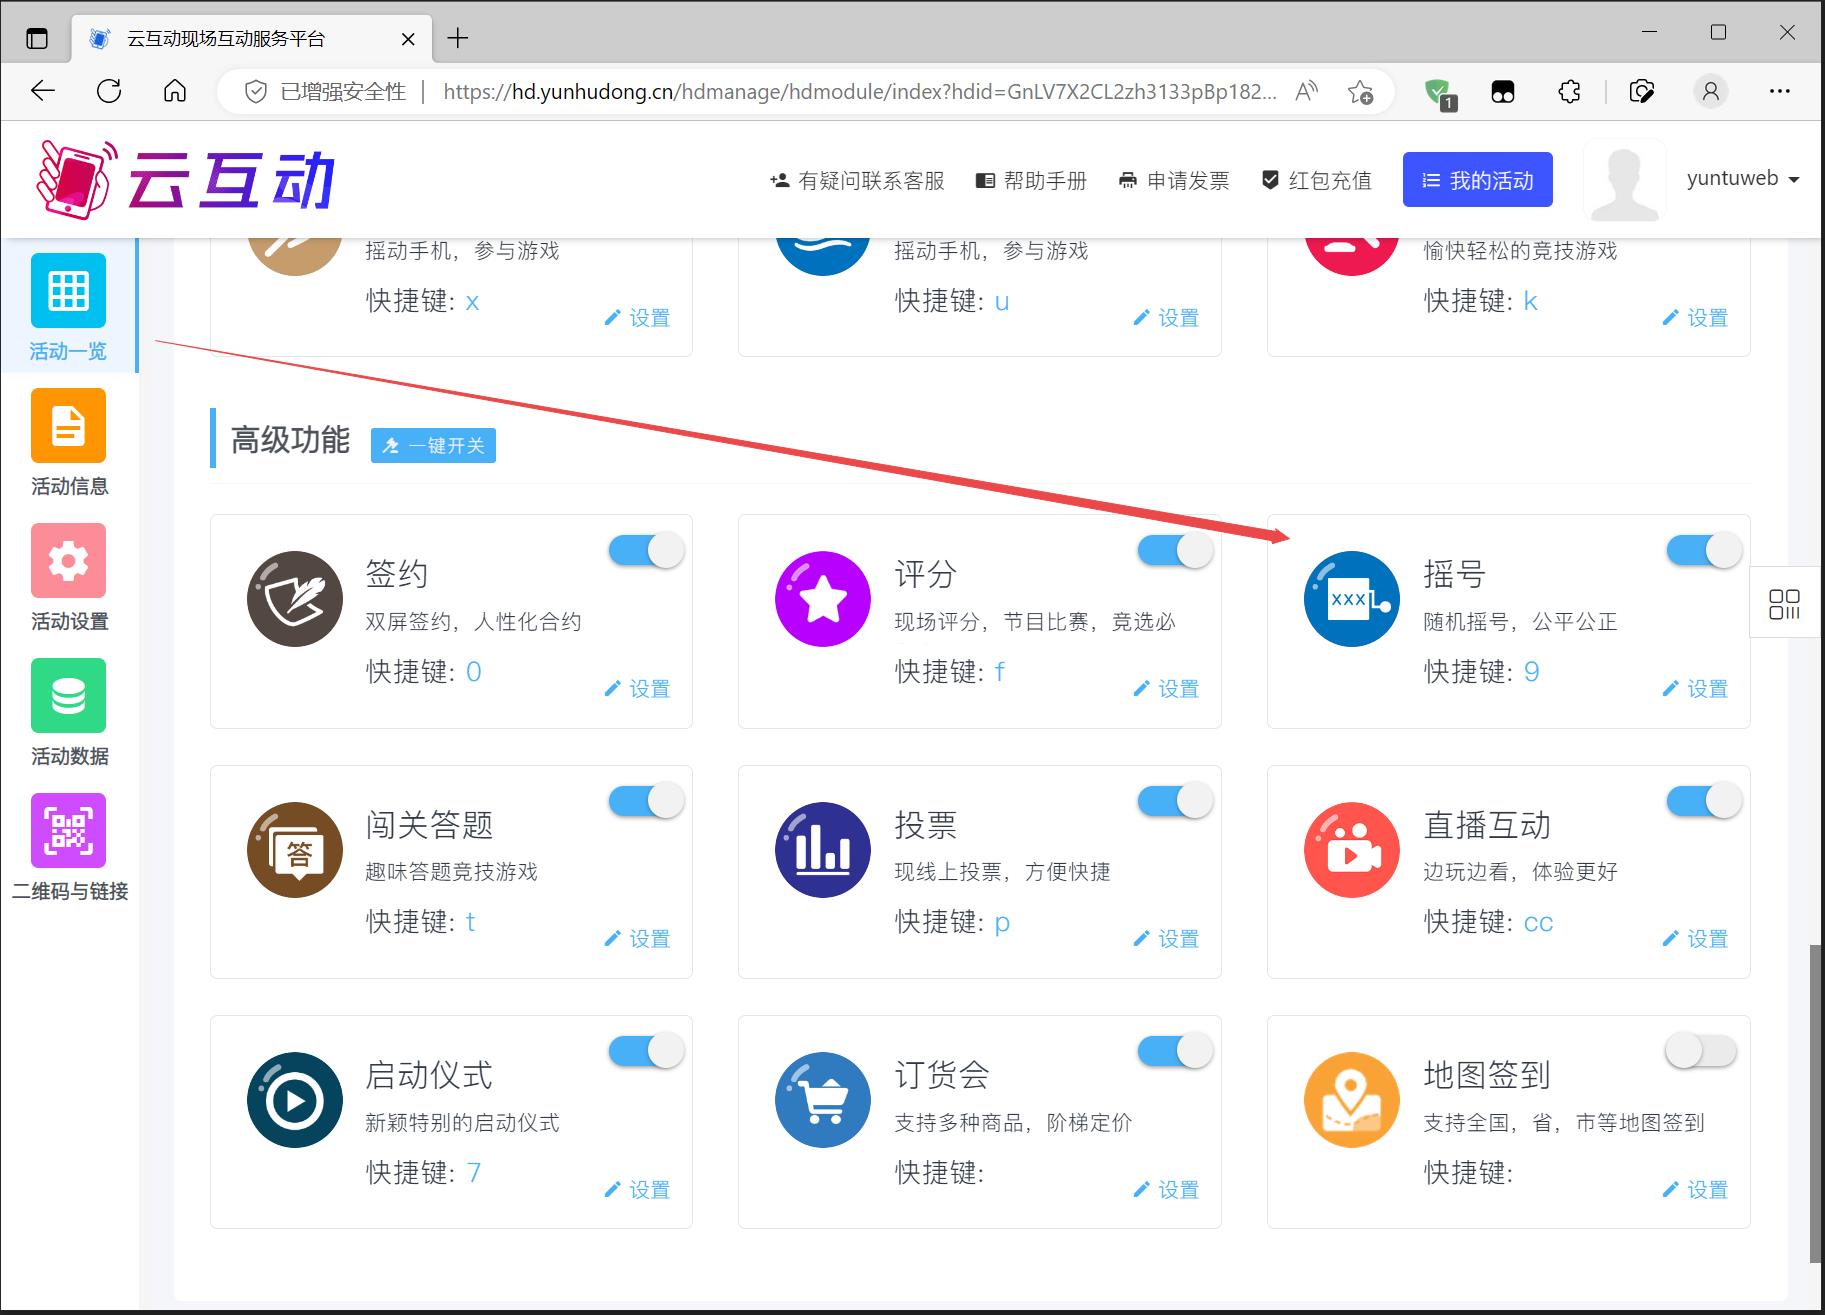The width and height of the screenshot is (1825, 1315).
Task: Open 设置 for the 签约 module
Action: tap(637, 688)
